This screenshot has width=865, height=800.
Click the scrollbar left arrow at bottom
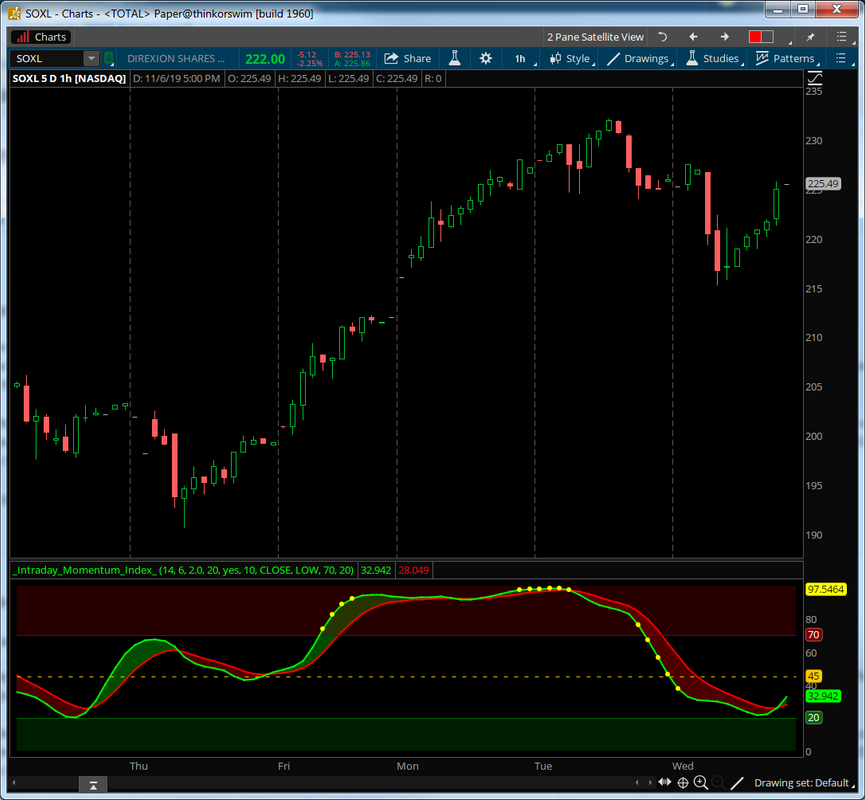(x=14, y=782)
